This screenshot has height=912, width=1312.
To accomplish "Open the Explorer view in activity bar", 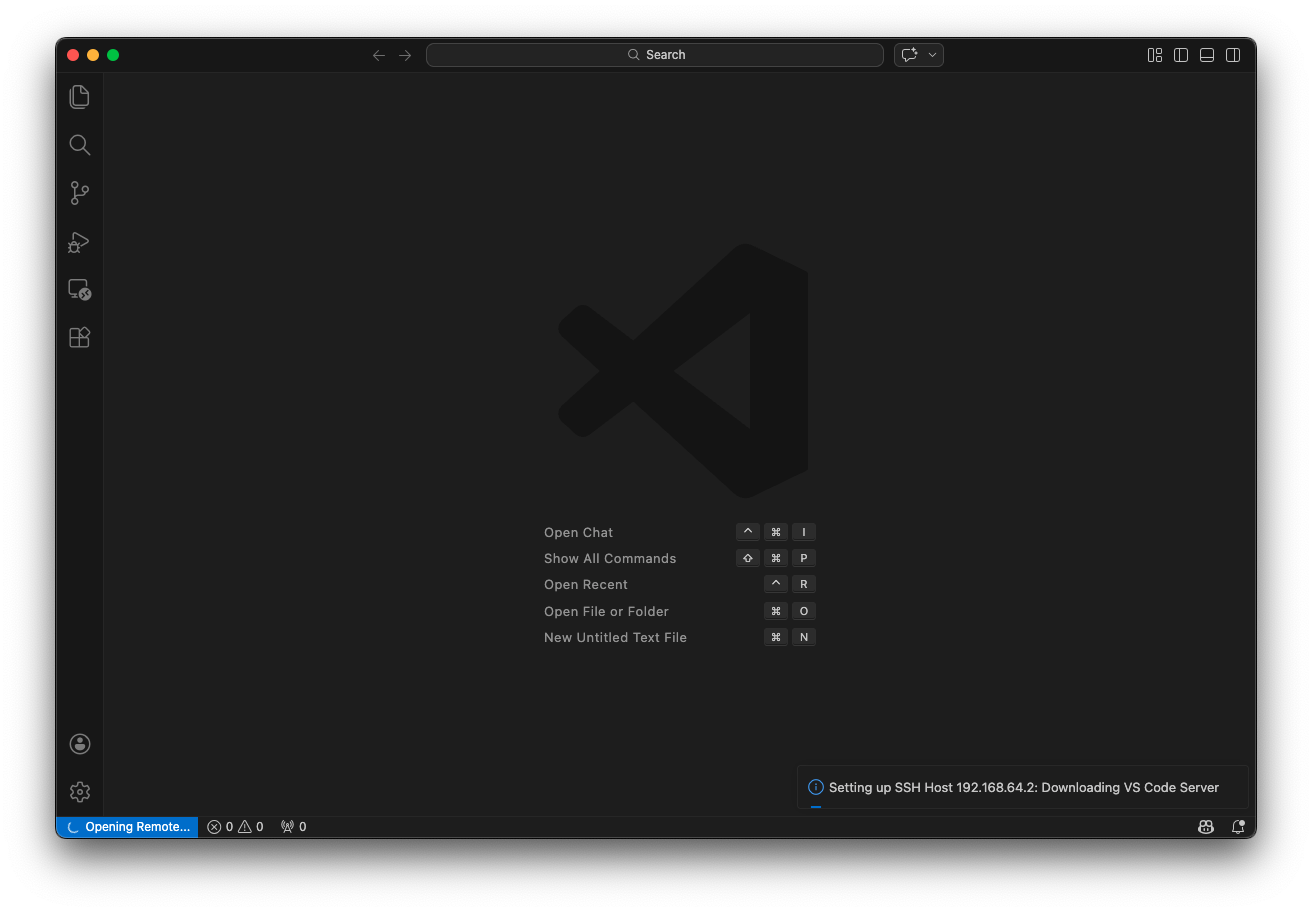I will pos(80,97).
